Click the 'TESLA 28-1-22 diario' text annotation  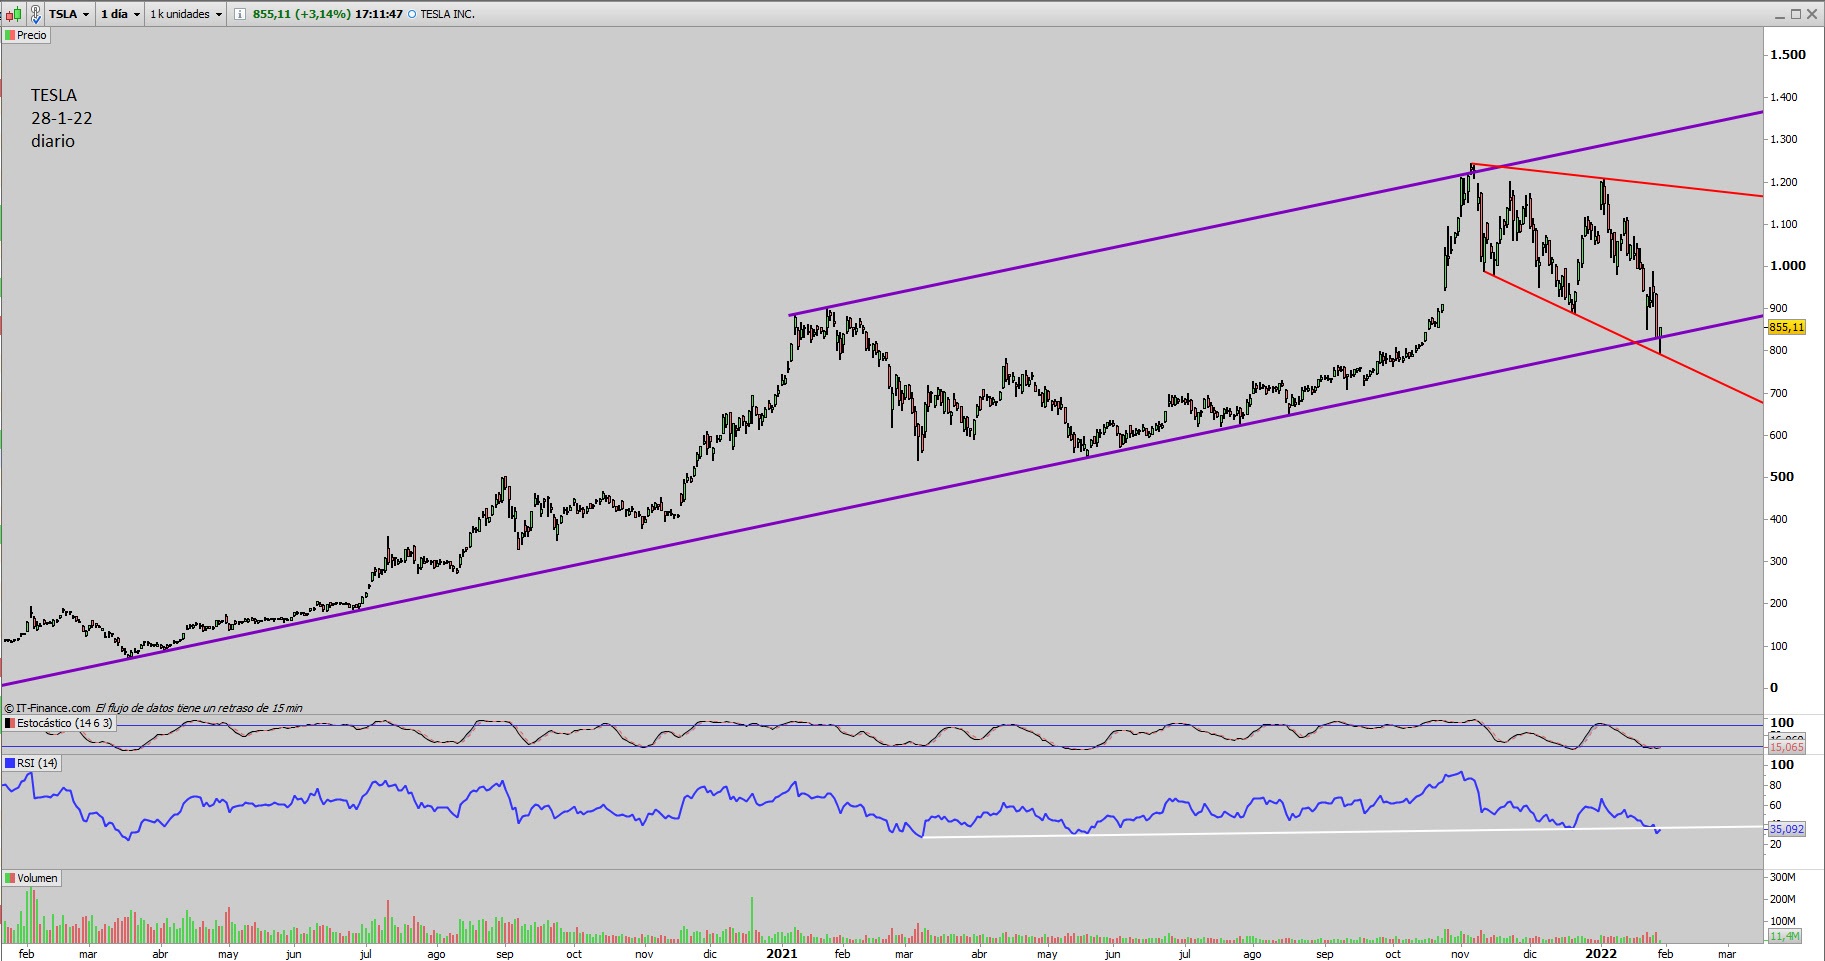click(61, 118)
